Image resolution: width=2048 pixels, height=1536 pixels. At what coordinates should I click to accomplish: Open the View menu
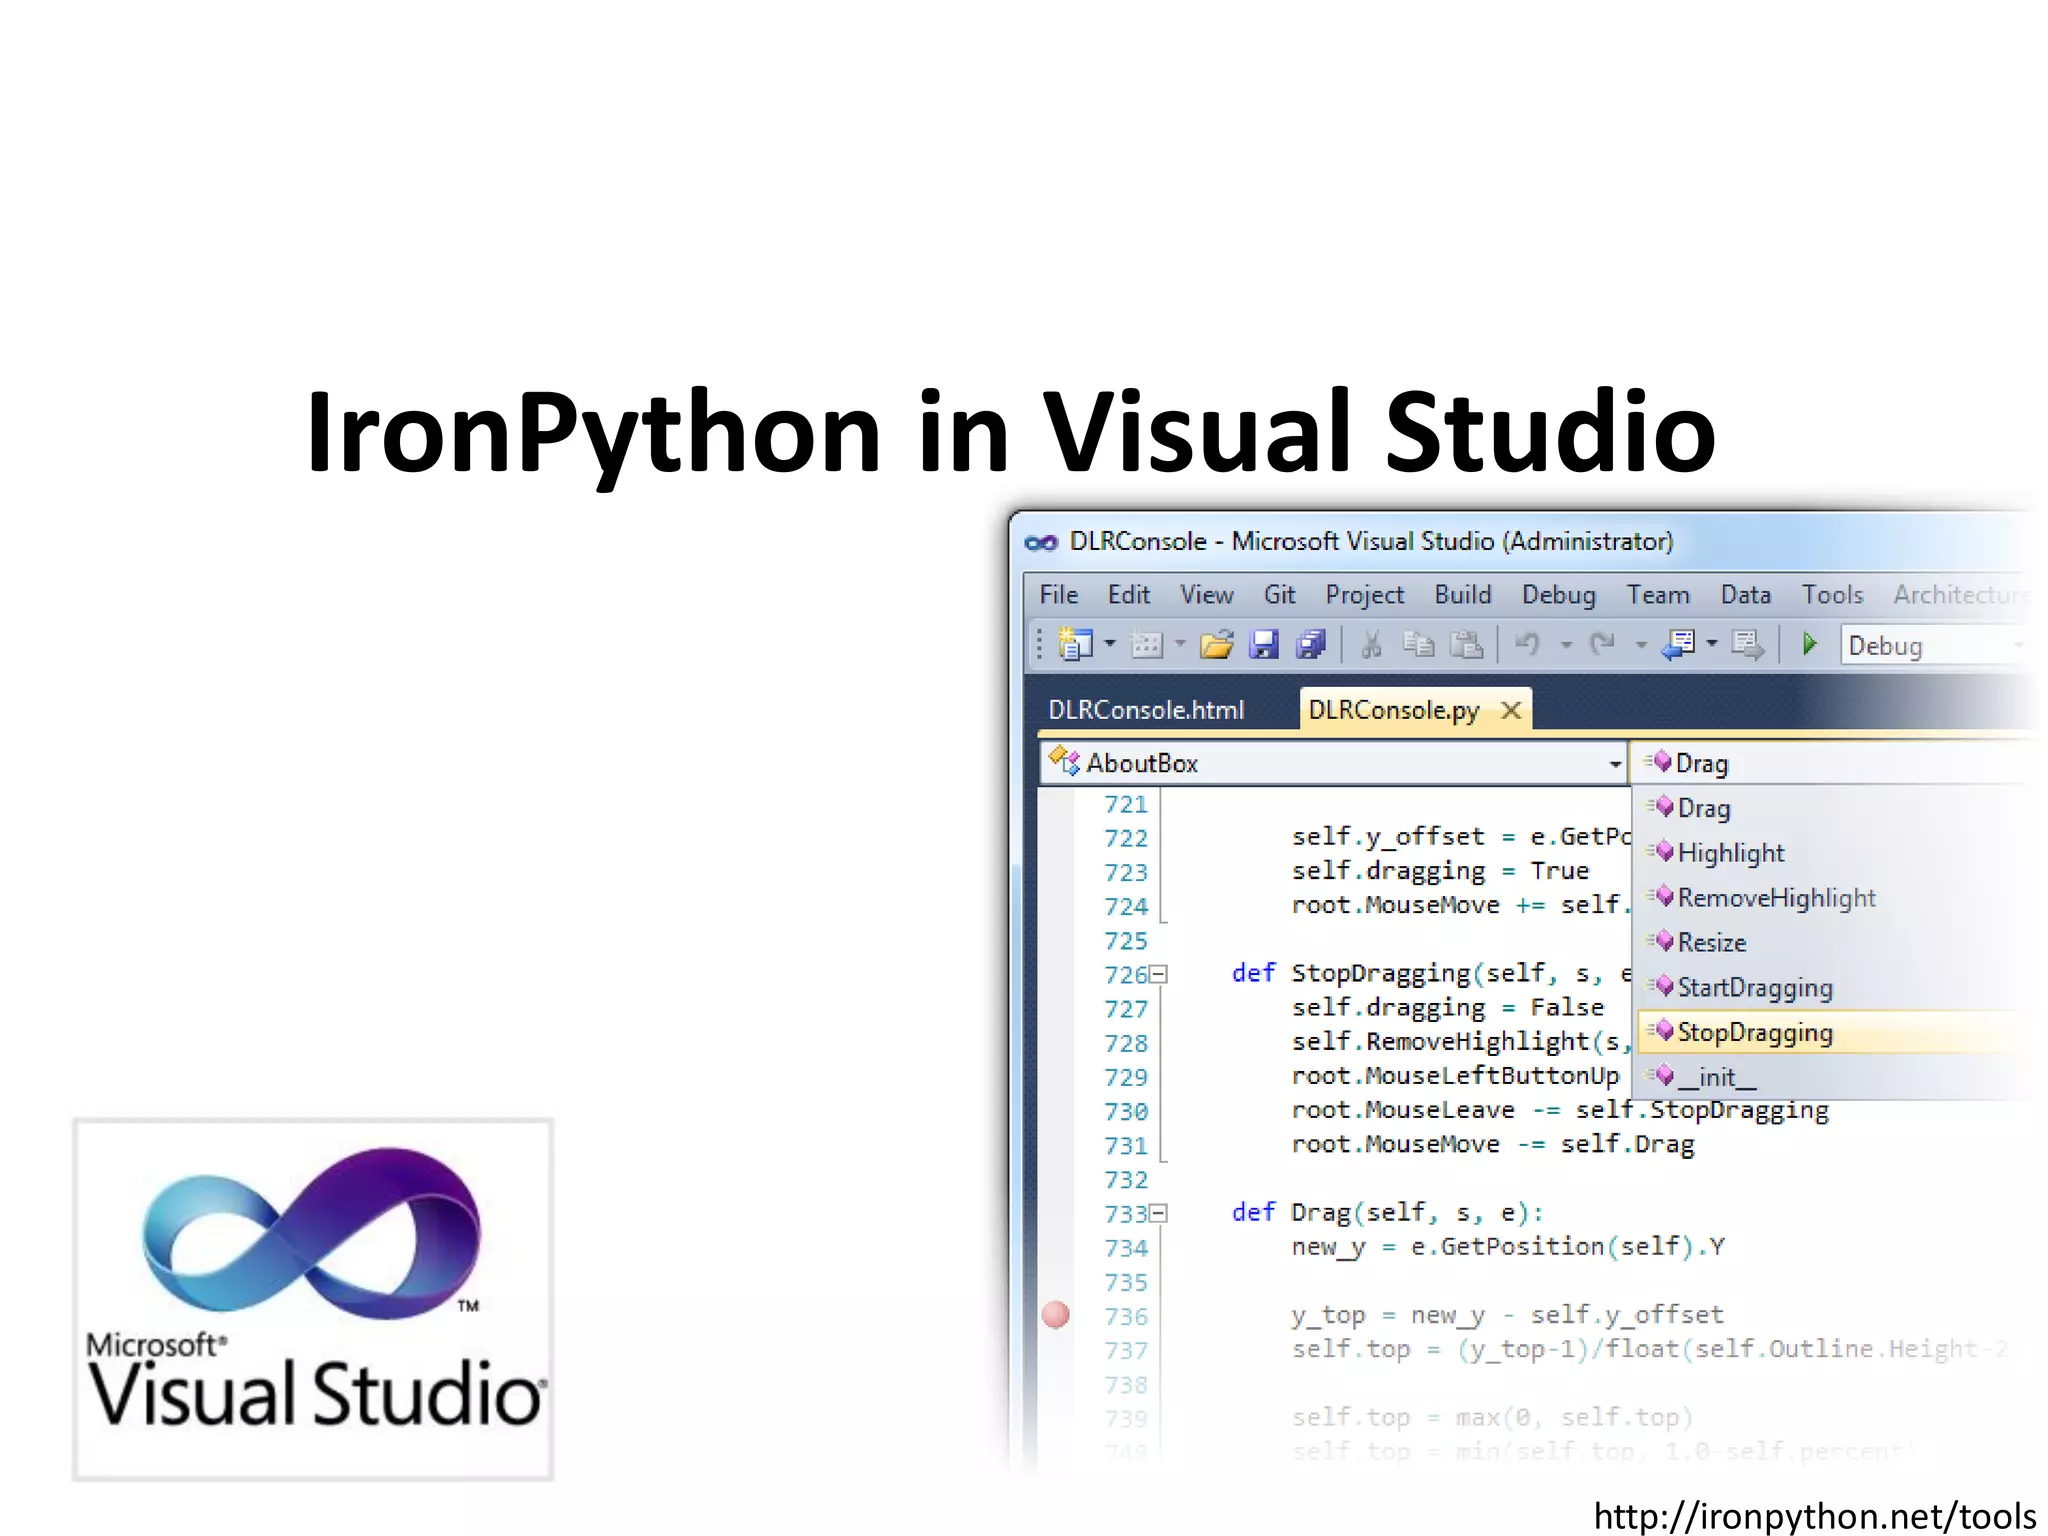(x=1206, y=595)
